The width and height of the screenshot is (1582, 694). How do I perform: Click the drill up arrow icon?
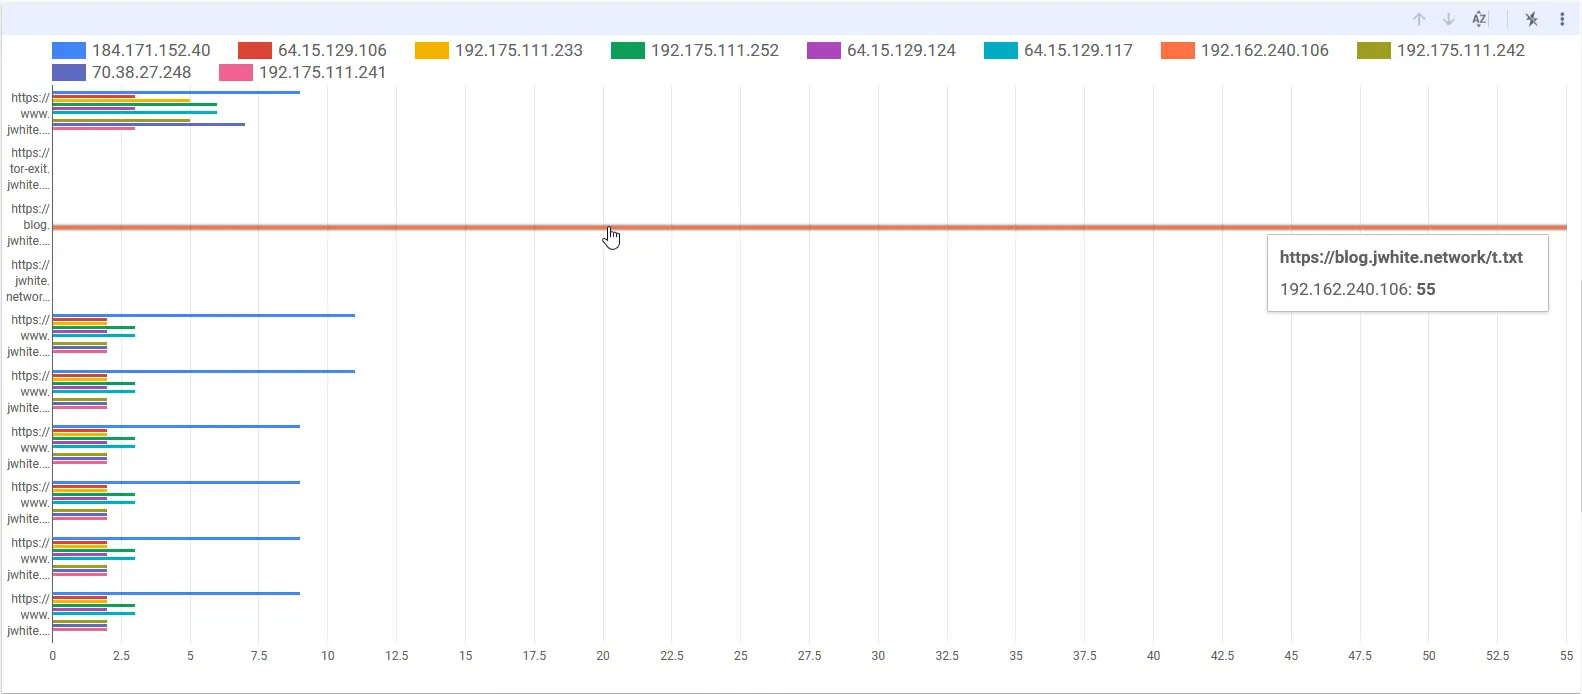pos(1419,19)
